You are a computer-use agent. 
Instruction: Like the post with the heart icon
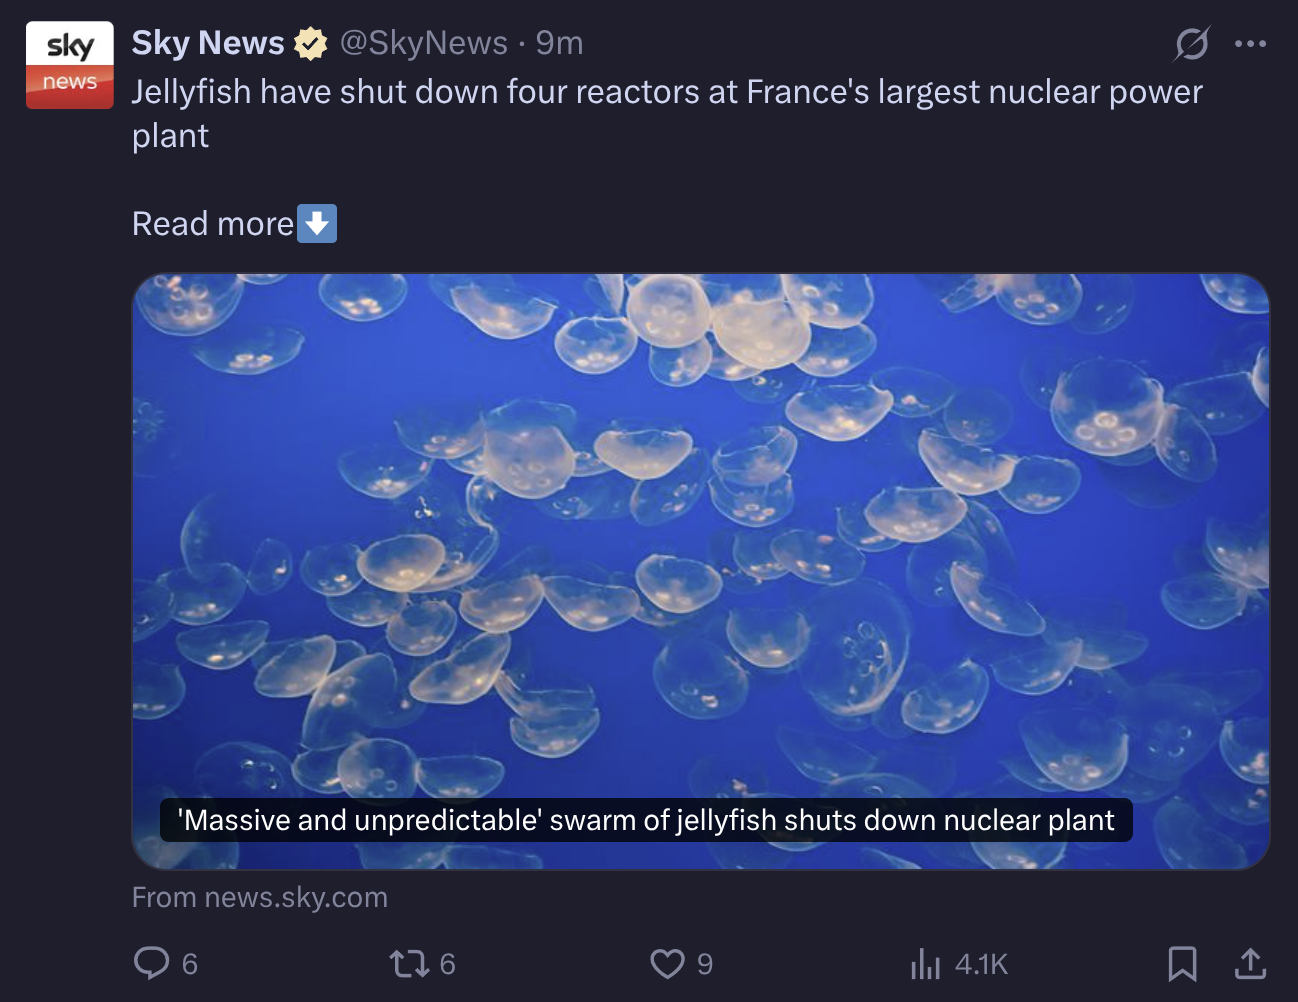[x=667, y=963]
